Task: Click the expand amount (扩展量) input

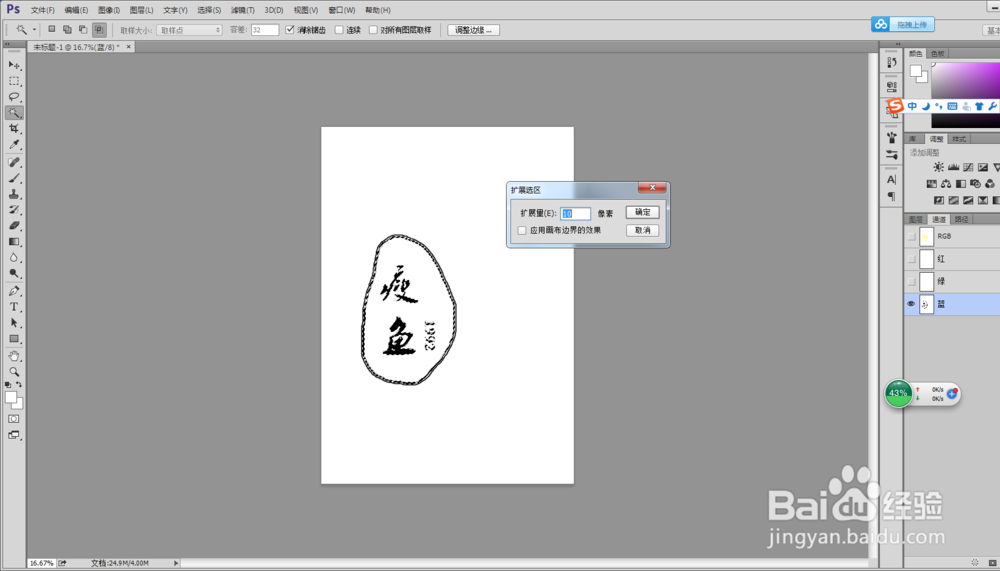Action: click(575, 213)
